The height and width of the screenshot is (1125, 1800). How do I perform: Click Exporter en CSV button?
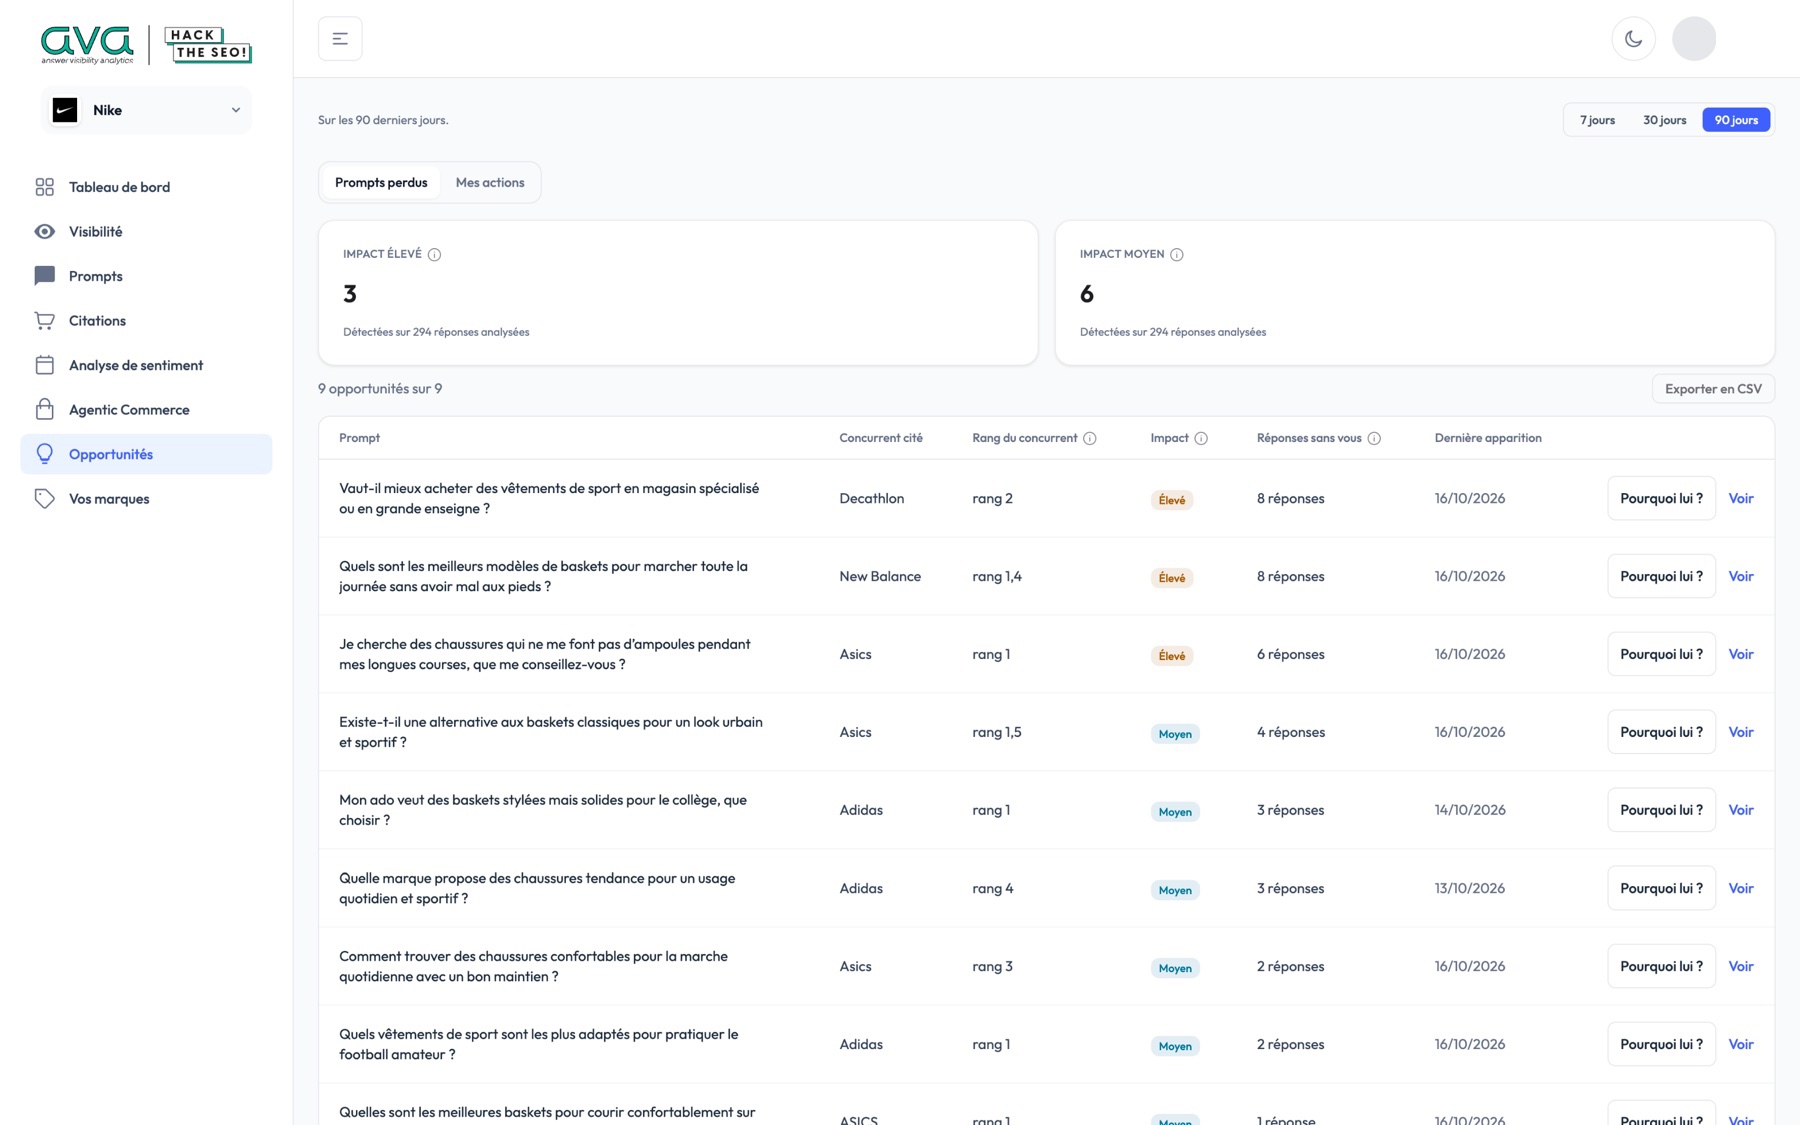[1713, 389]
